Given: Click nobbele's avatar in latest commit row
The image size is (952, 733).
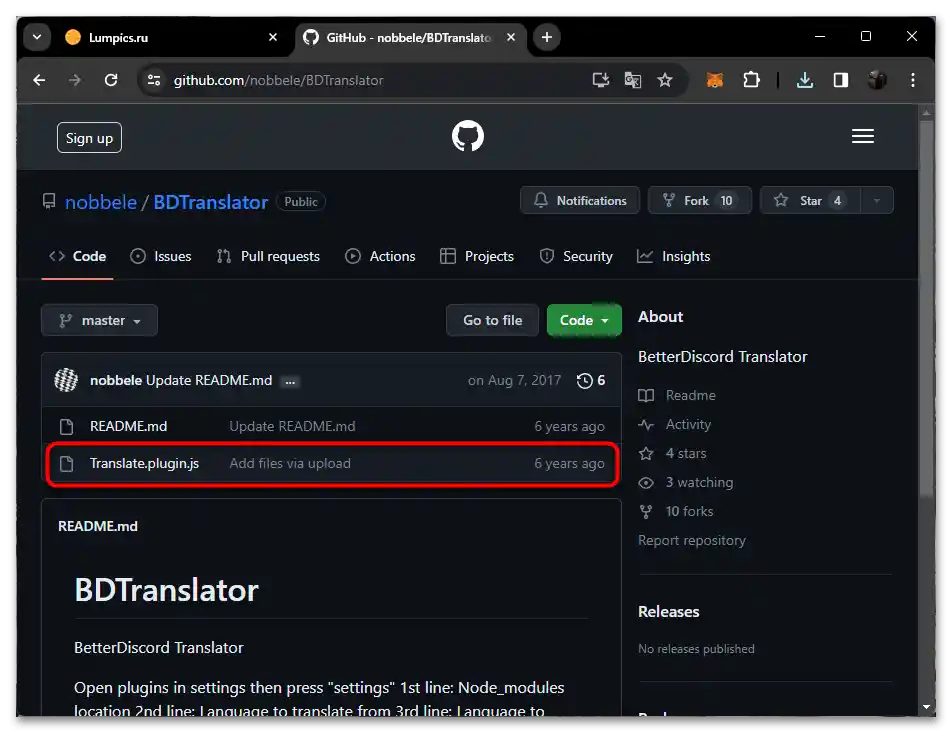Looking at the screenshot, I should [x=66, y=380].
